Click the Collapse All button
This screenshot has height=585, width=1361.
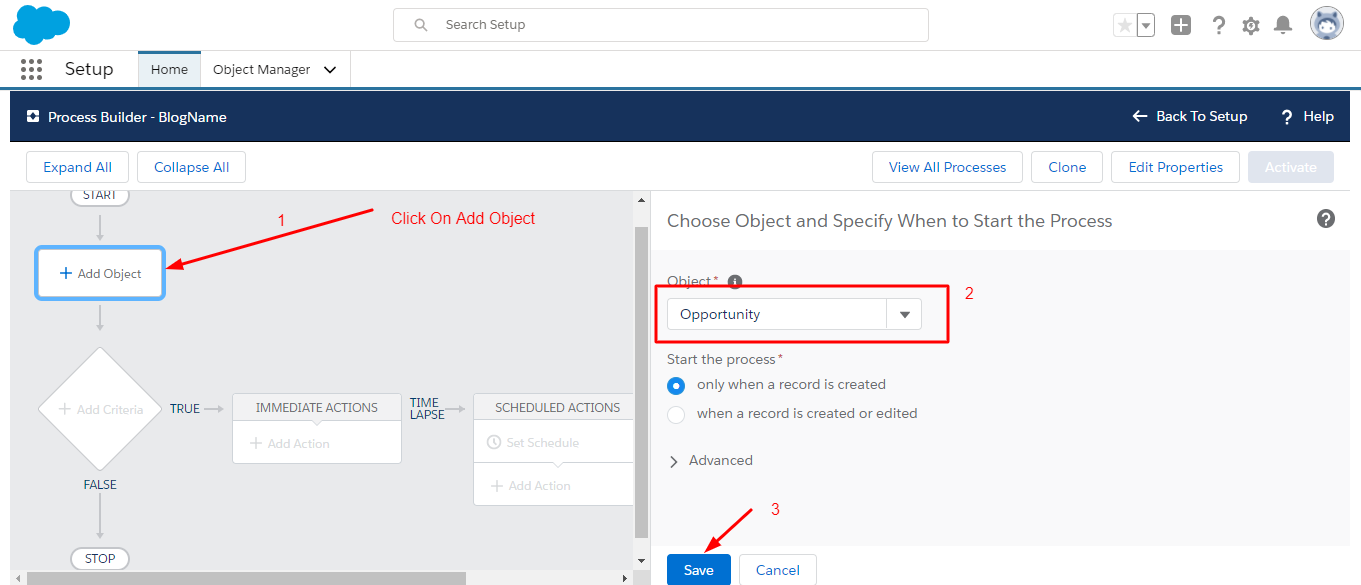(191, 167)
